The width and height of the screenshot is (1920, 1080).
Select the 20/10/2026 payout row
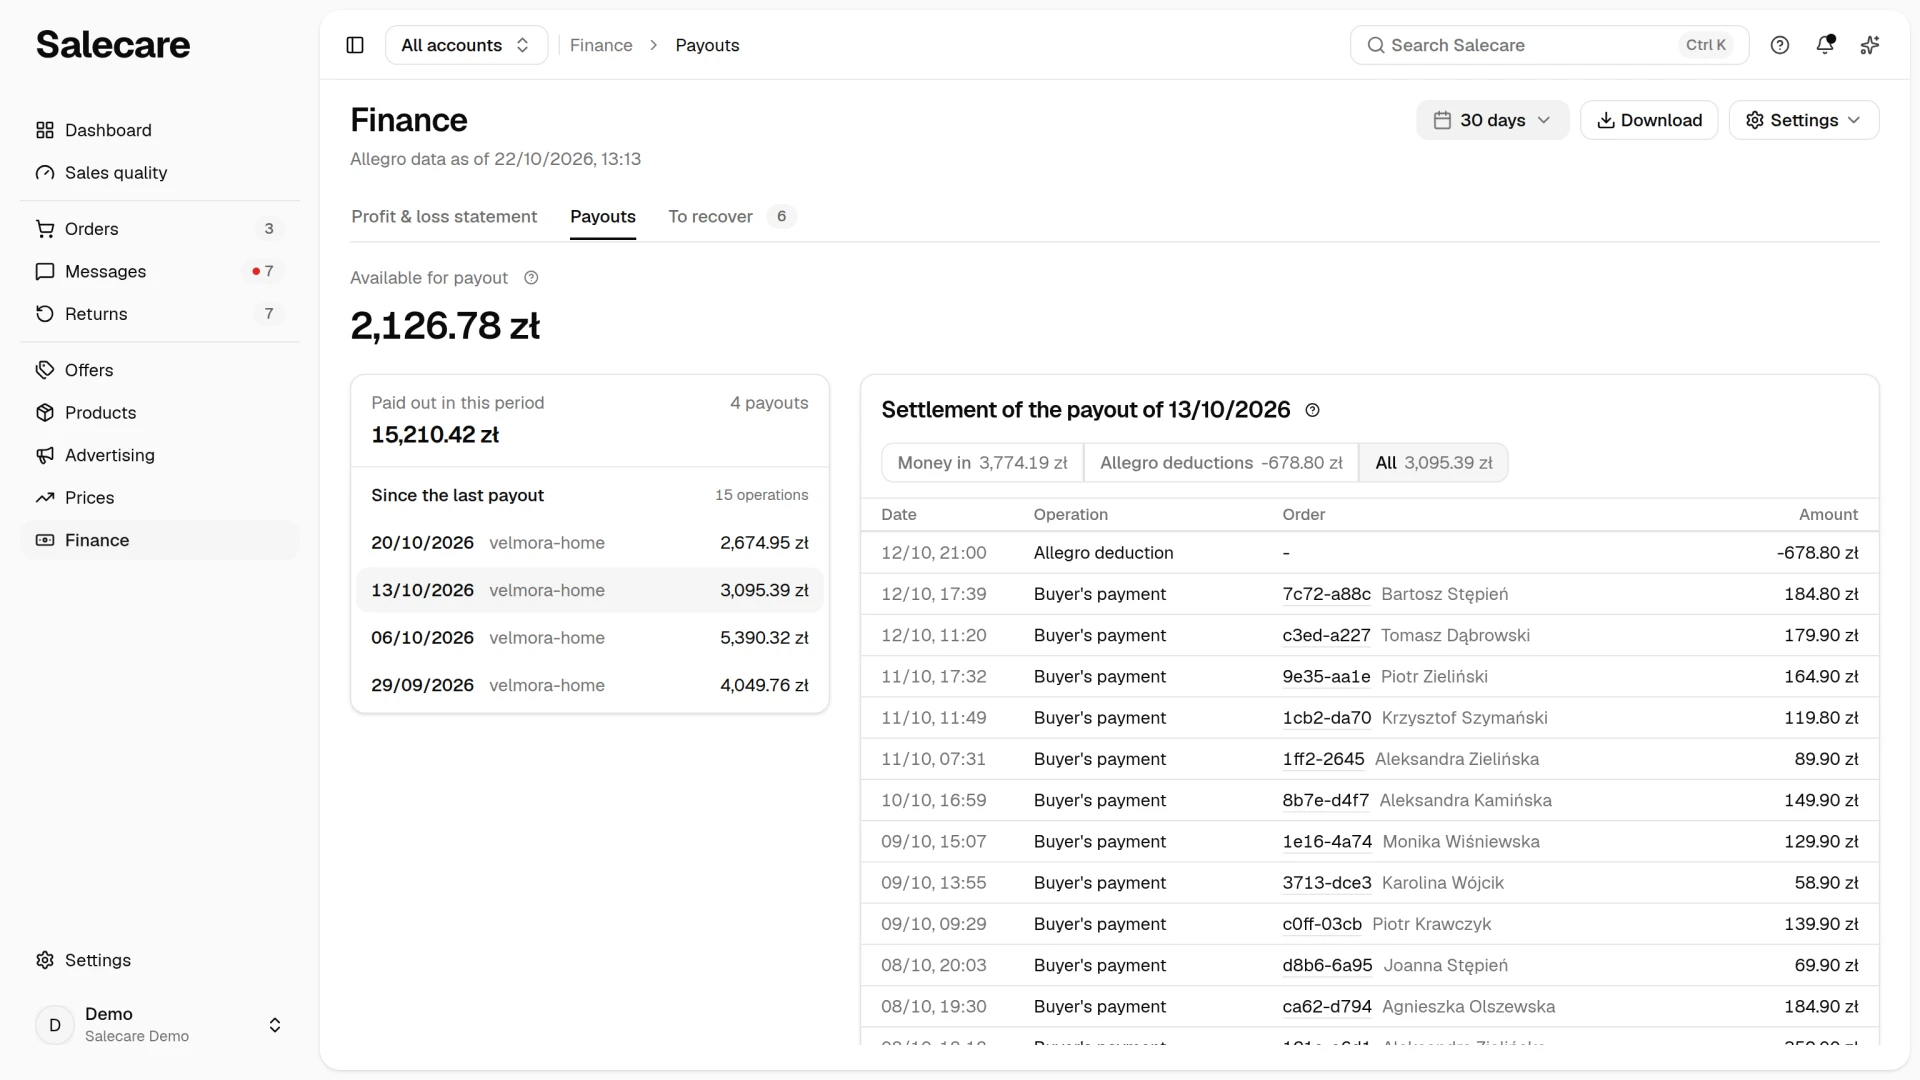coord(590,543)
